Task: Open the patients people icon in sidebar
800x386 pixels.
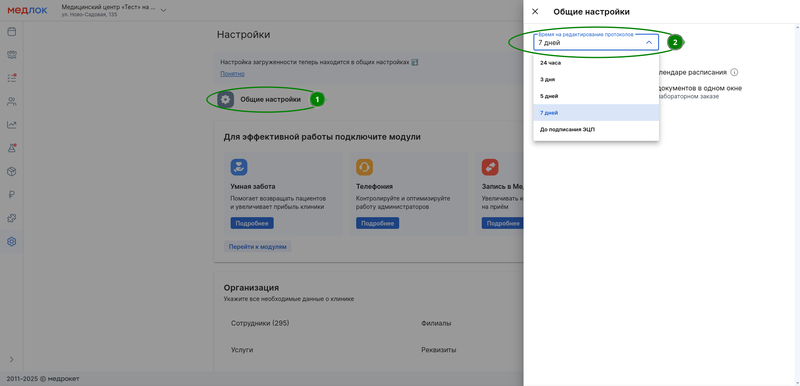Action: (11, 101)
